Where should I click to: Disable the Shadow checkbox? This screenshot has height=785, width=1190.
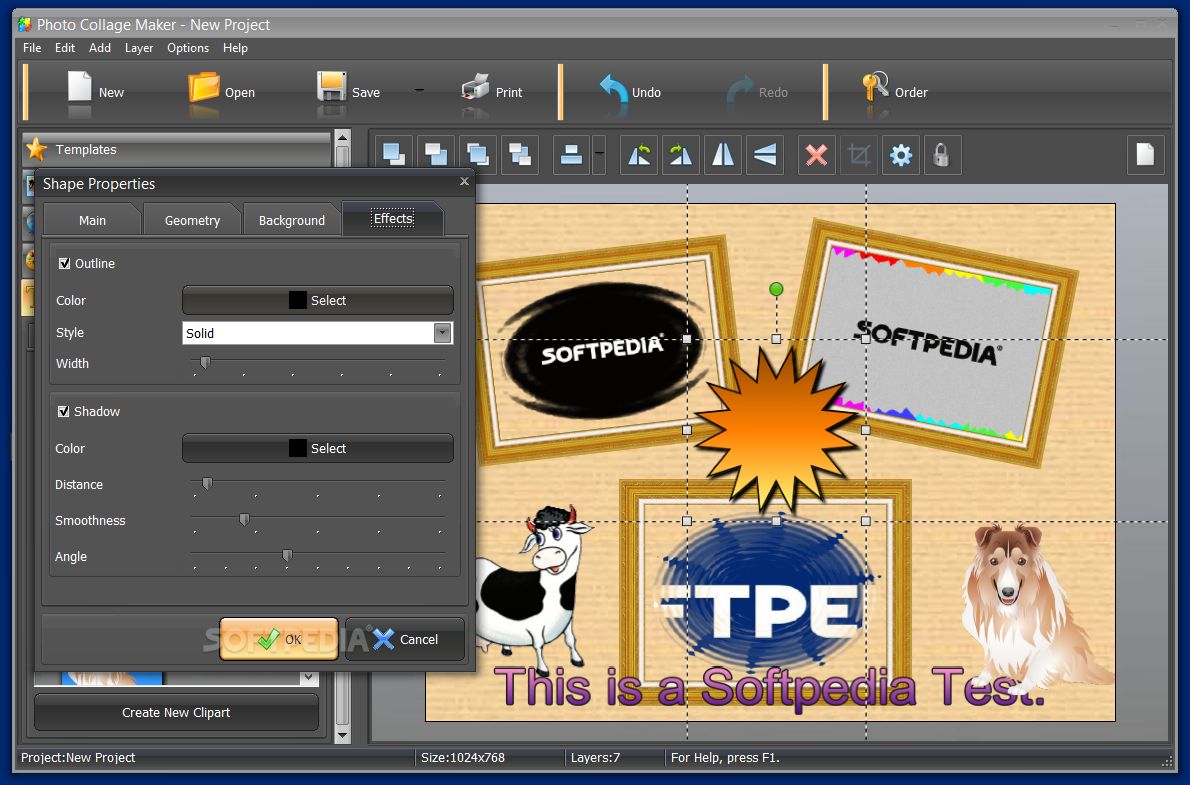click(x=64, y=411)
